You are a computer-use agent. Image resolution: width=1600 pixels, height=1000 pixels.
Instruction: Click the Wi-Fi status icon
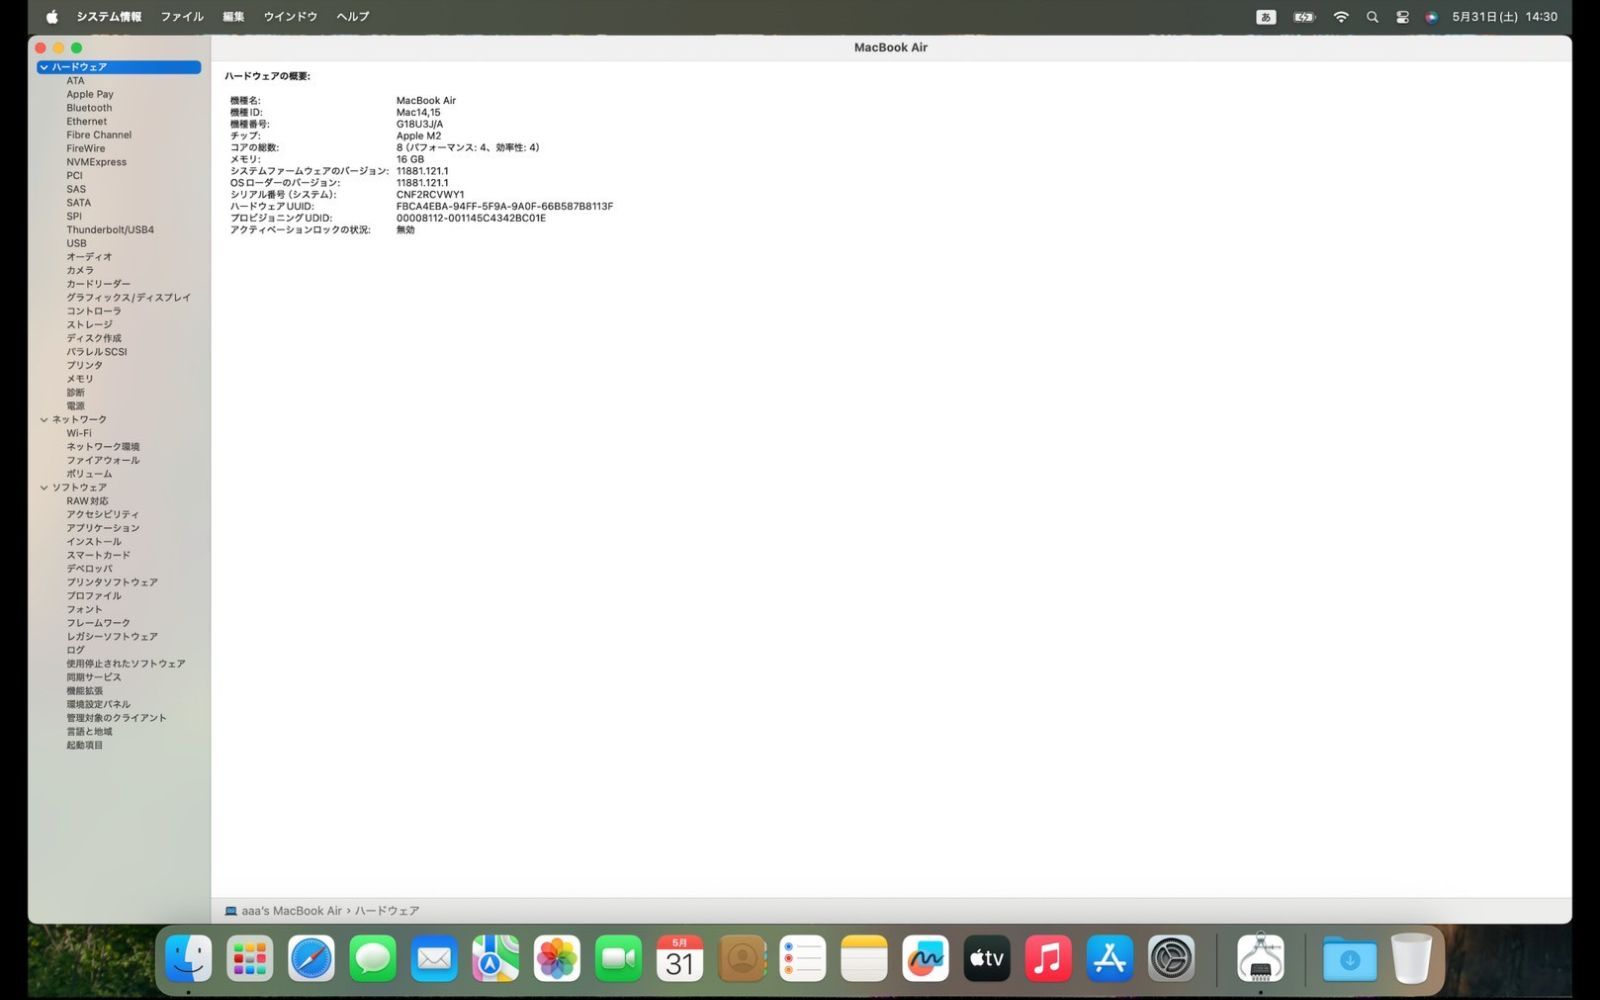coord(1341,16)
